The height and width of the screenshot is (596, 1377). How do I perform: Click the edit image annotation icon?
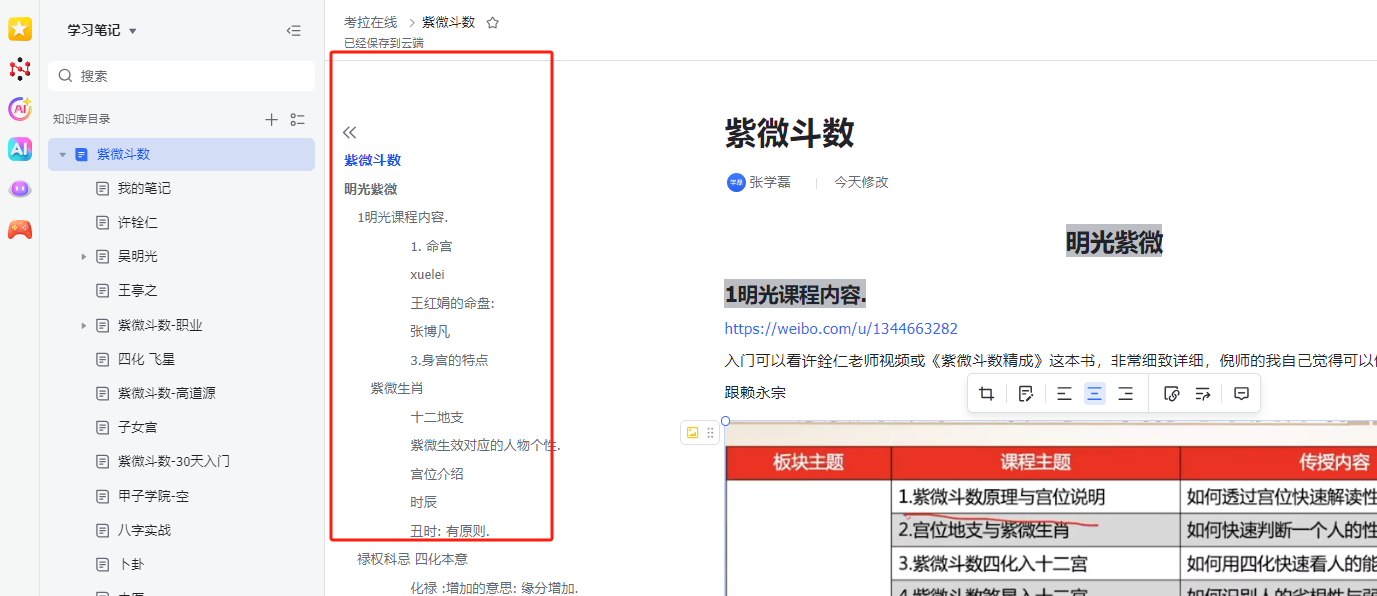[x=1025, y=394]
